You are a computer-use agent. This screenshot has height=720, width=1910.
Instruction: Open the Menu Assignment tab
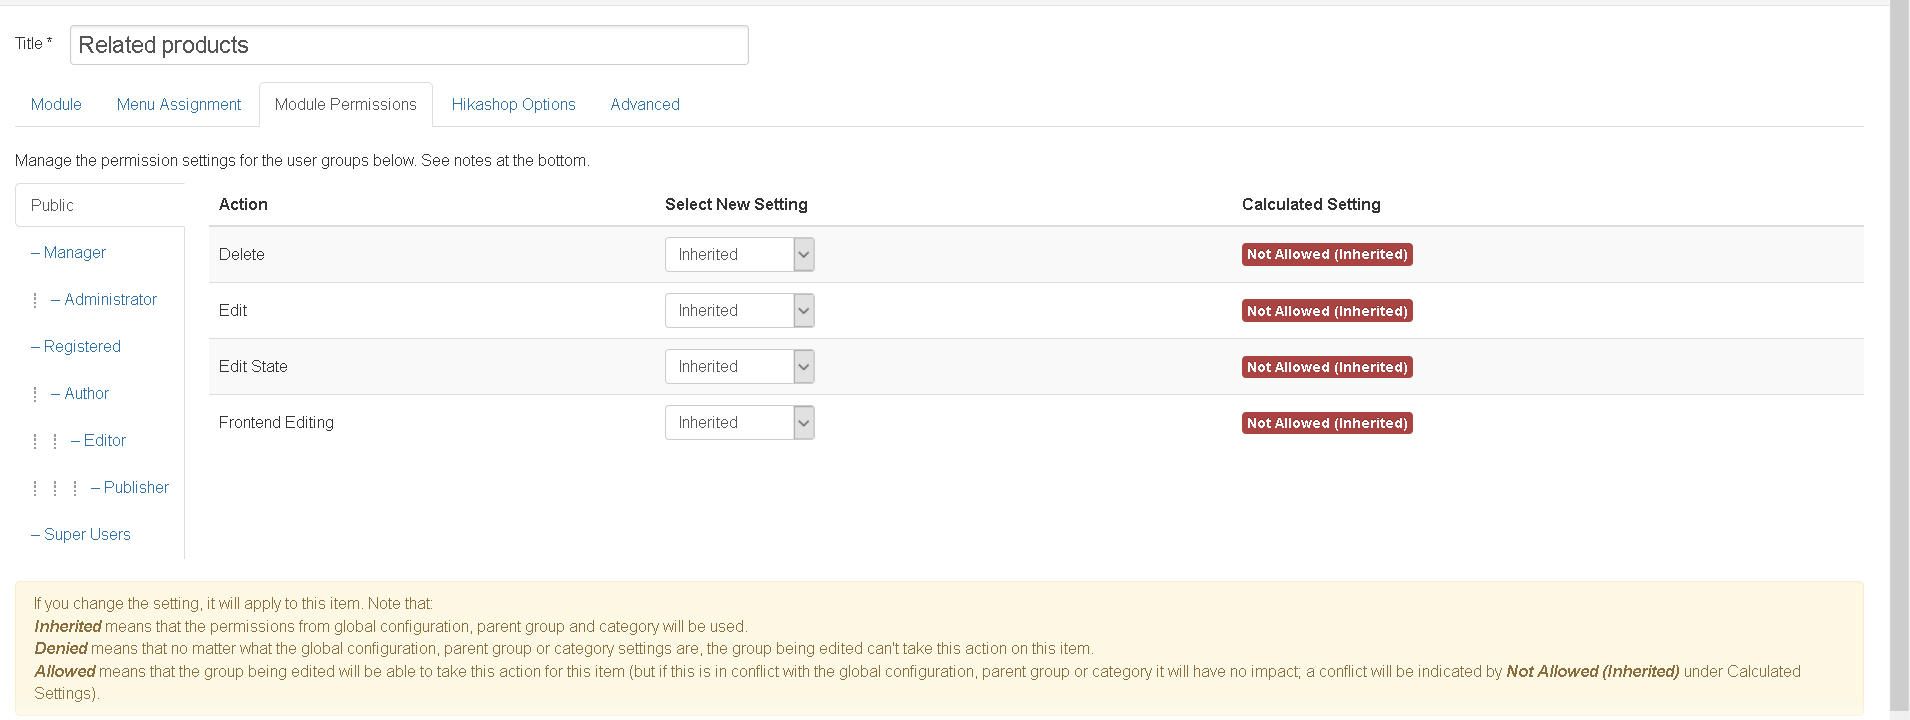coord(179,105)
